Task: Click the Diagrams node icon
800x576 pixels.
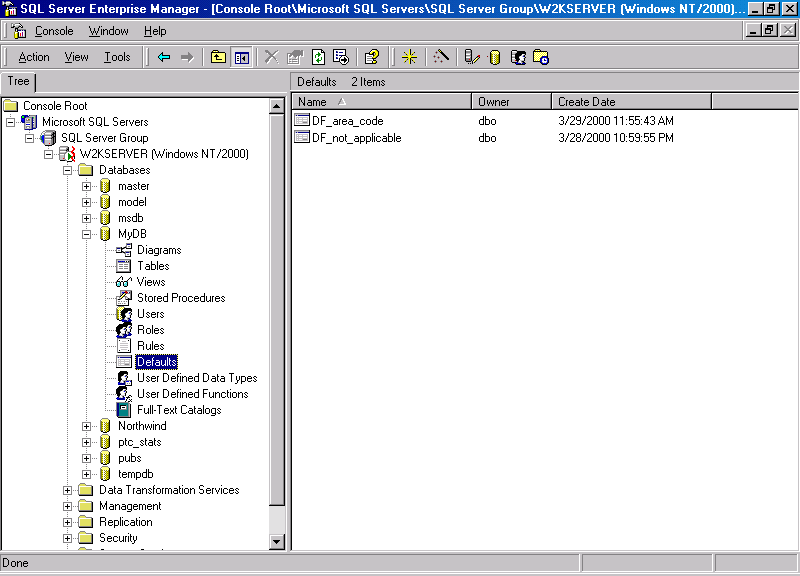Action: pos(123,250)
